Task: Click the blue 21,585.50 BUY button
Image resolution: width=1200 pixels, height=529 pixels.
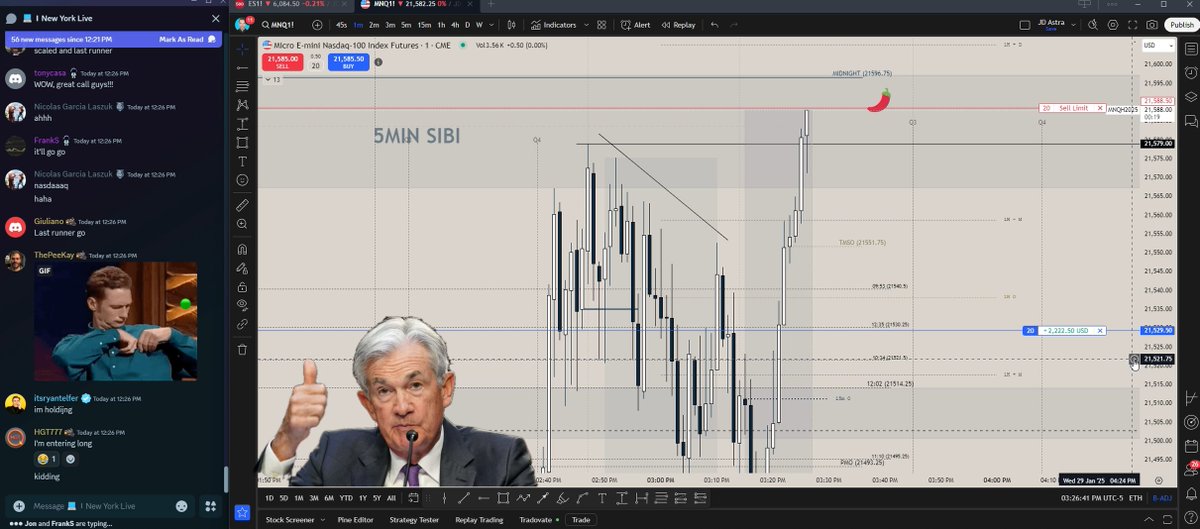Action: pos(349,61)
